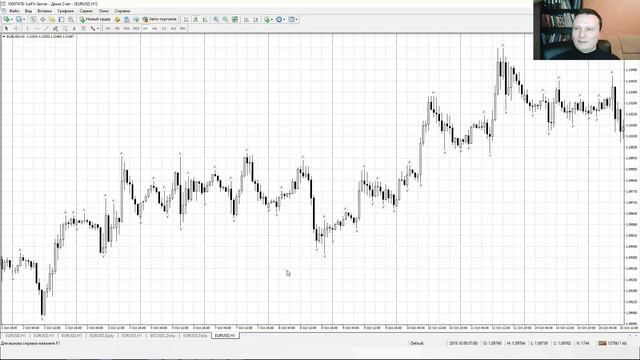This screenshot has width=640, height=360.
Task: Select the text label tool
Action: click(x=83, y=28)
